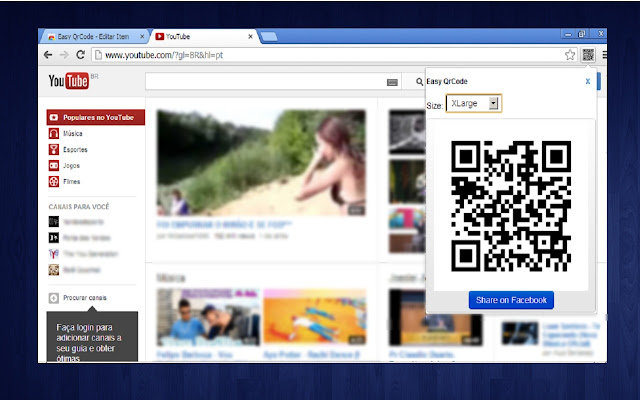Image resolution: width=640 pixels, height=400 pixels.
Task: Open the two-men music video thumbnail
Action: [208, 317]
